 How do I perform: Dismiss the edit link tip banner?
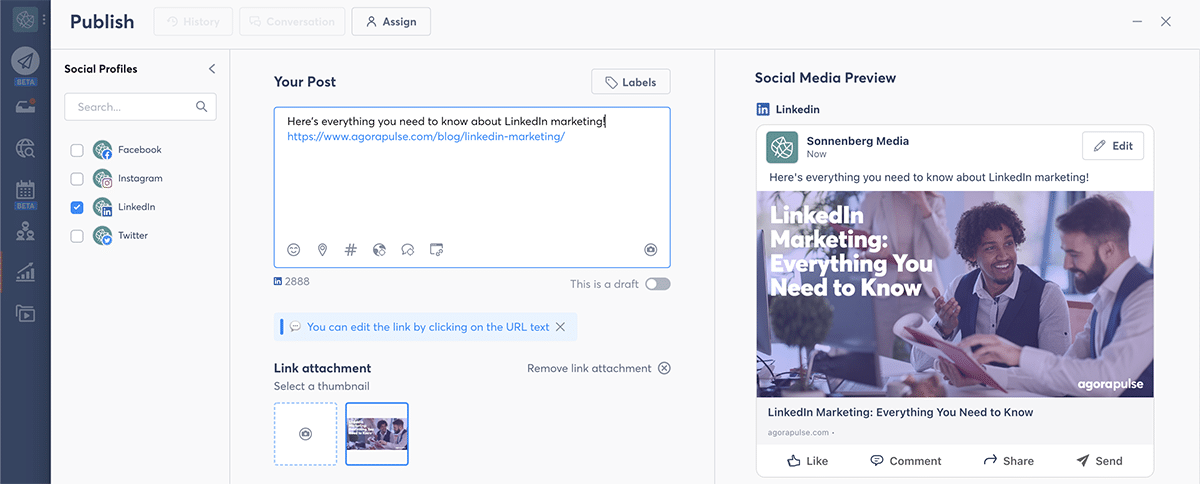click(x=560, y=327)
